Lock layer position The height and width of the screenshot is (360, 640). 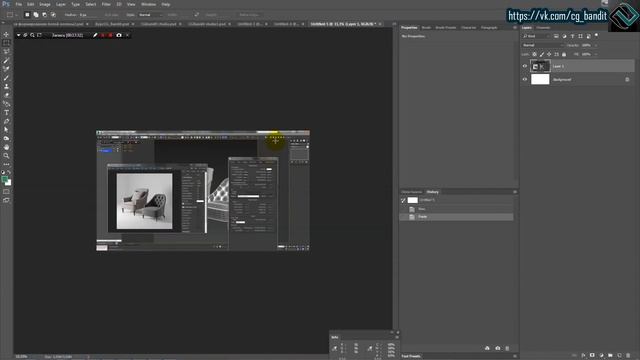(x=549, y=54)
